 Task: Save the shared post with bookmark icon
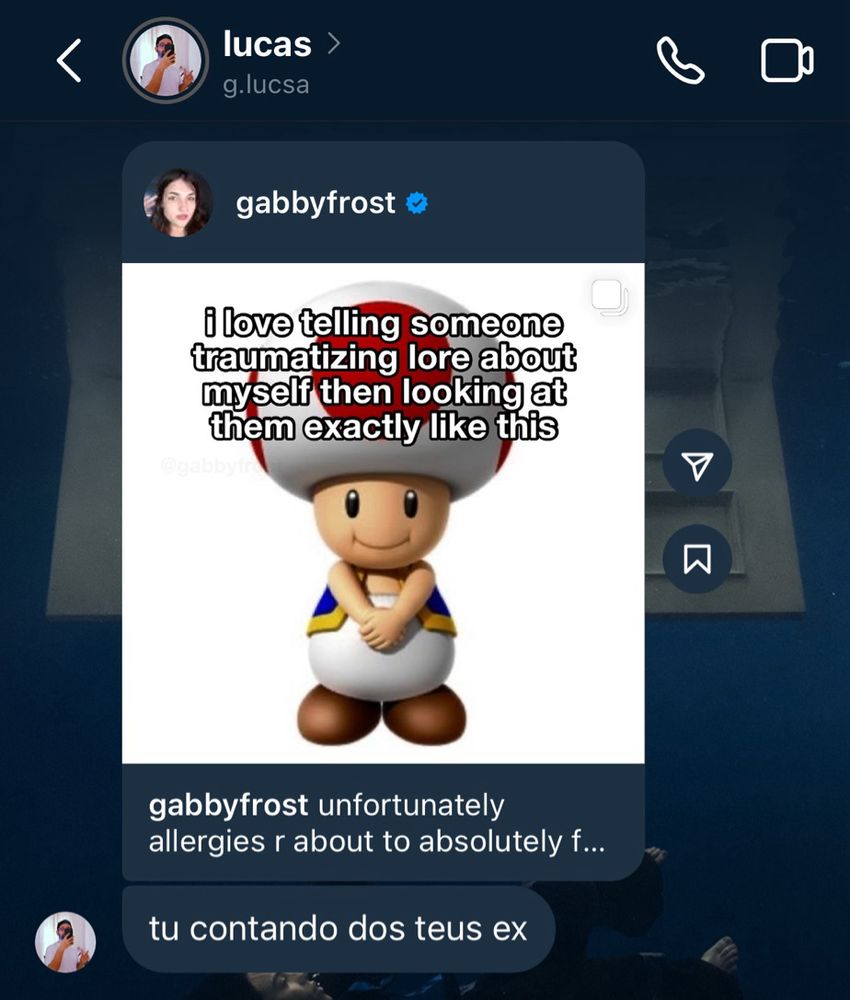tap(697, 559)
